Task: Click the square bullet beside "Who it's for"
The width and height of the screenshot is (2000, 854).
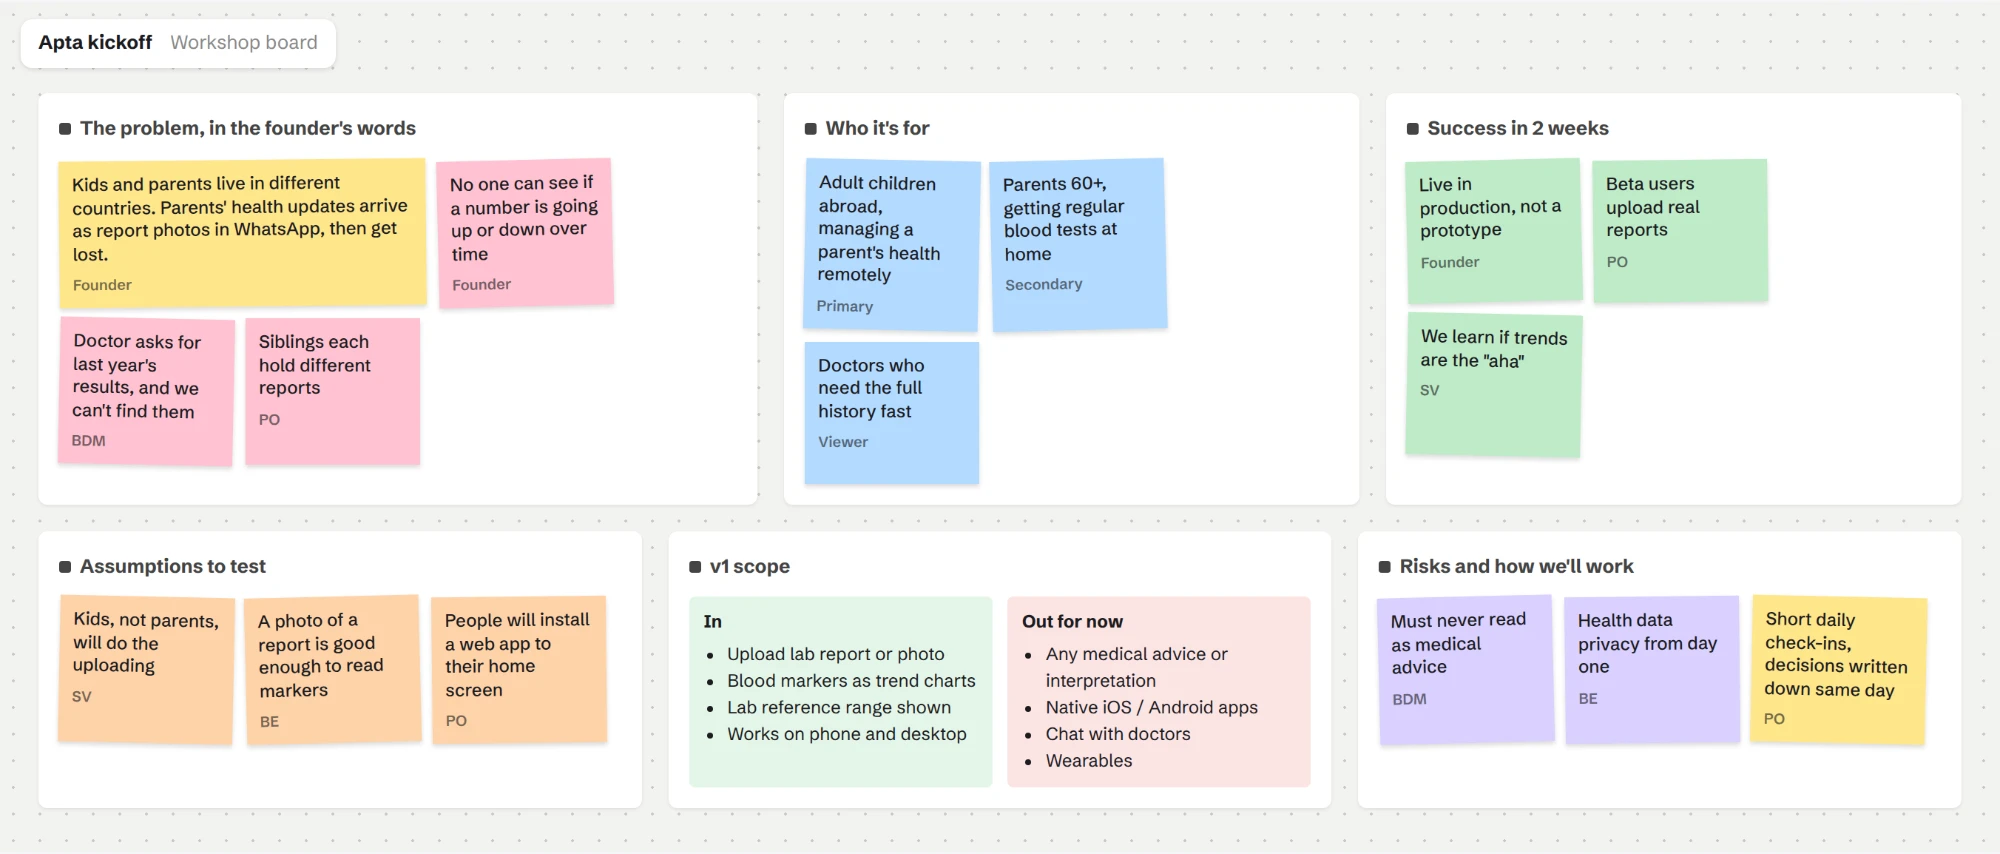Action: pyautogui.click(x=811, y=129)
